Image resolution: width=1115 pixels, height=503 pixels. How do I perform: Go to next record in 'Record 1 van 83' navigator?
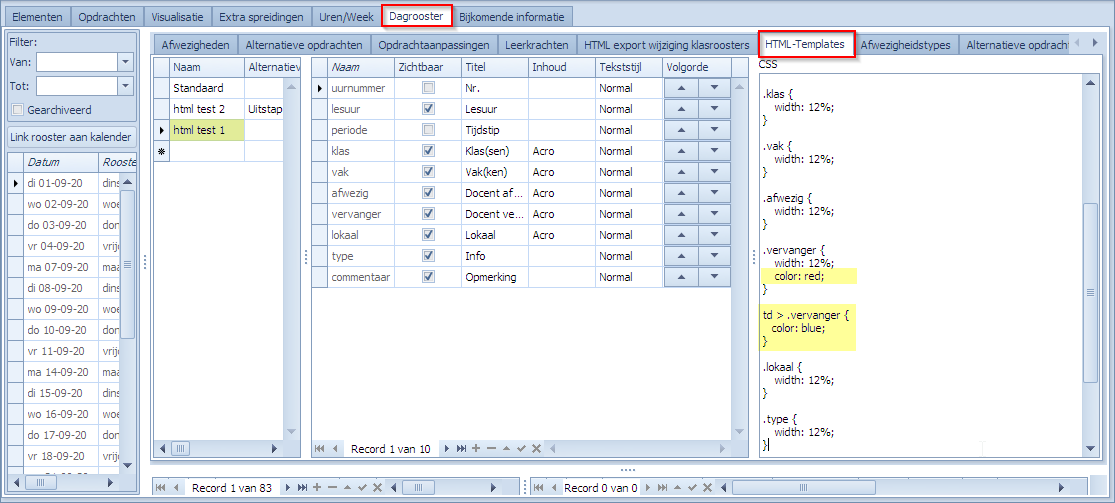coord(288,487)
